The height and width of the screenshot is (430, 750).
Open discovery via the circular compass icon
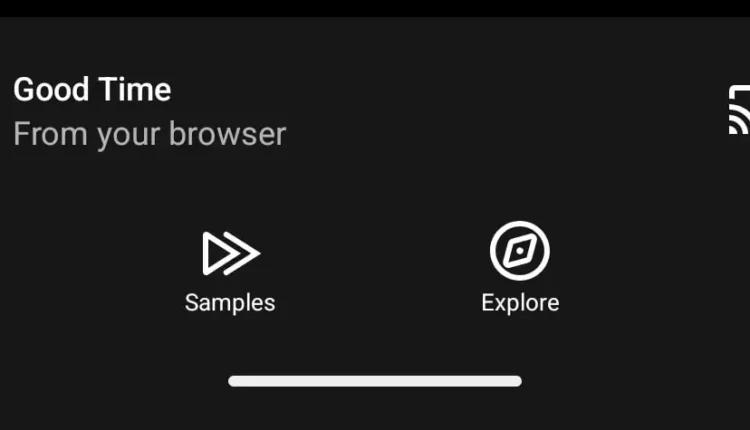tap(520, 251)
